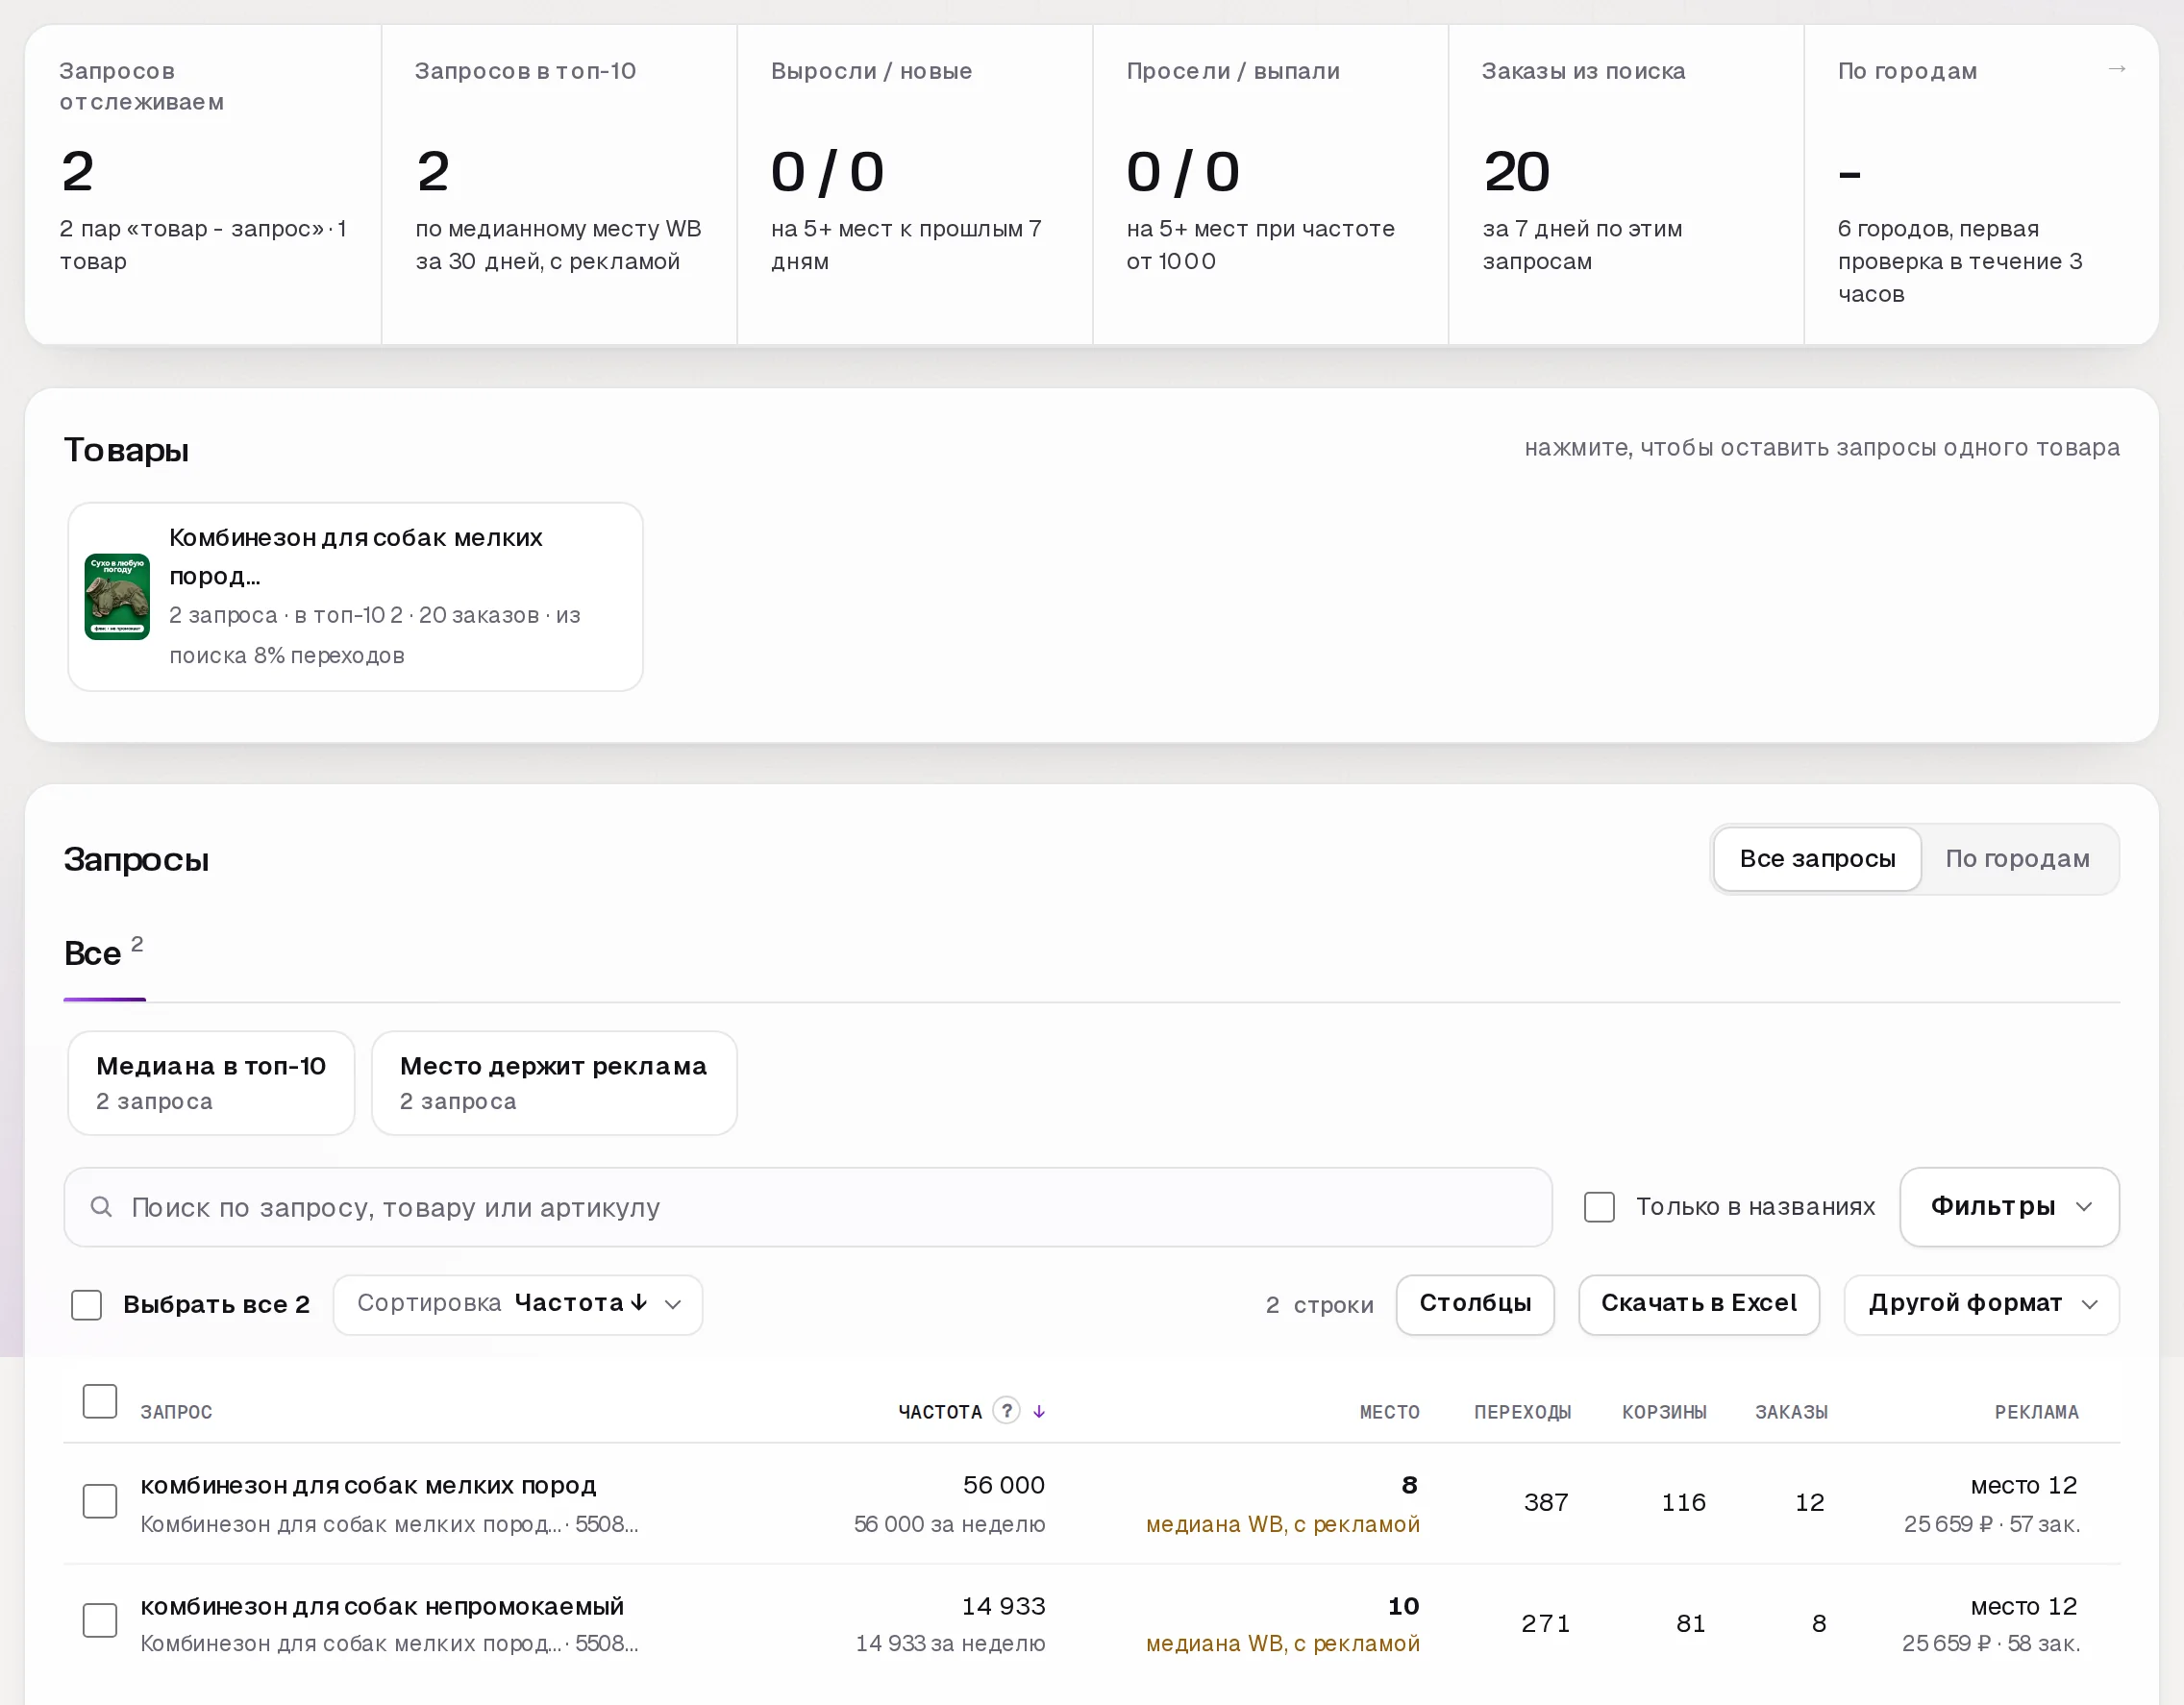2184x1705 pixels.
Task: Download table via Скачать в Excel
Action: [x=1698, y=1304]
